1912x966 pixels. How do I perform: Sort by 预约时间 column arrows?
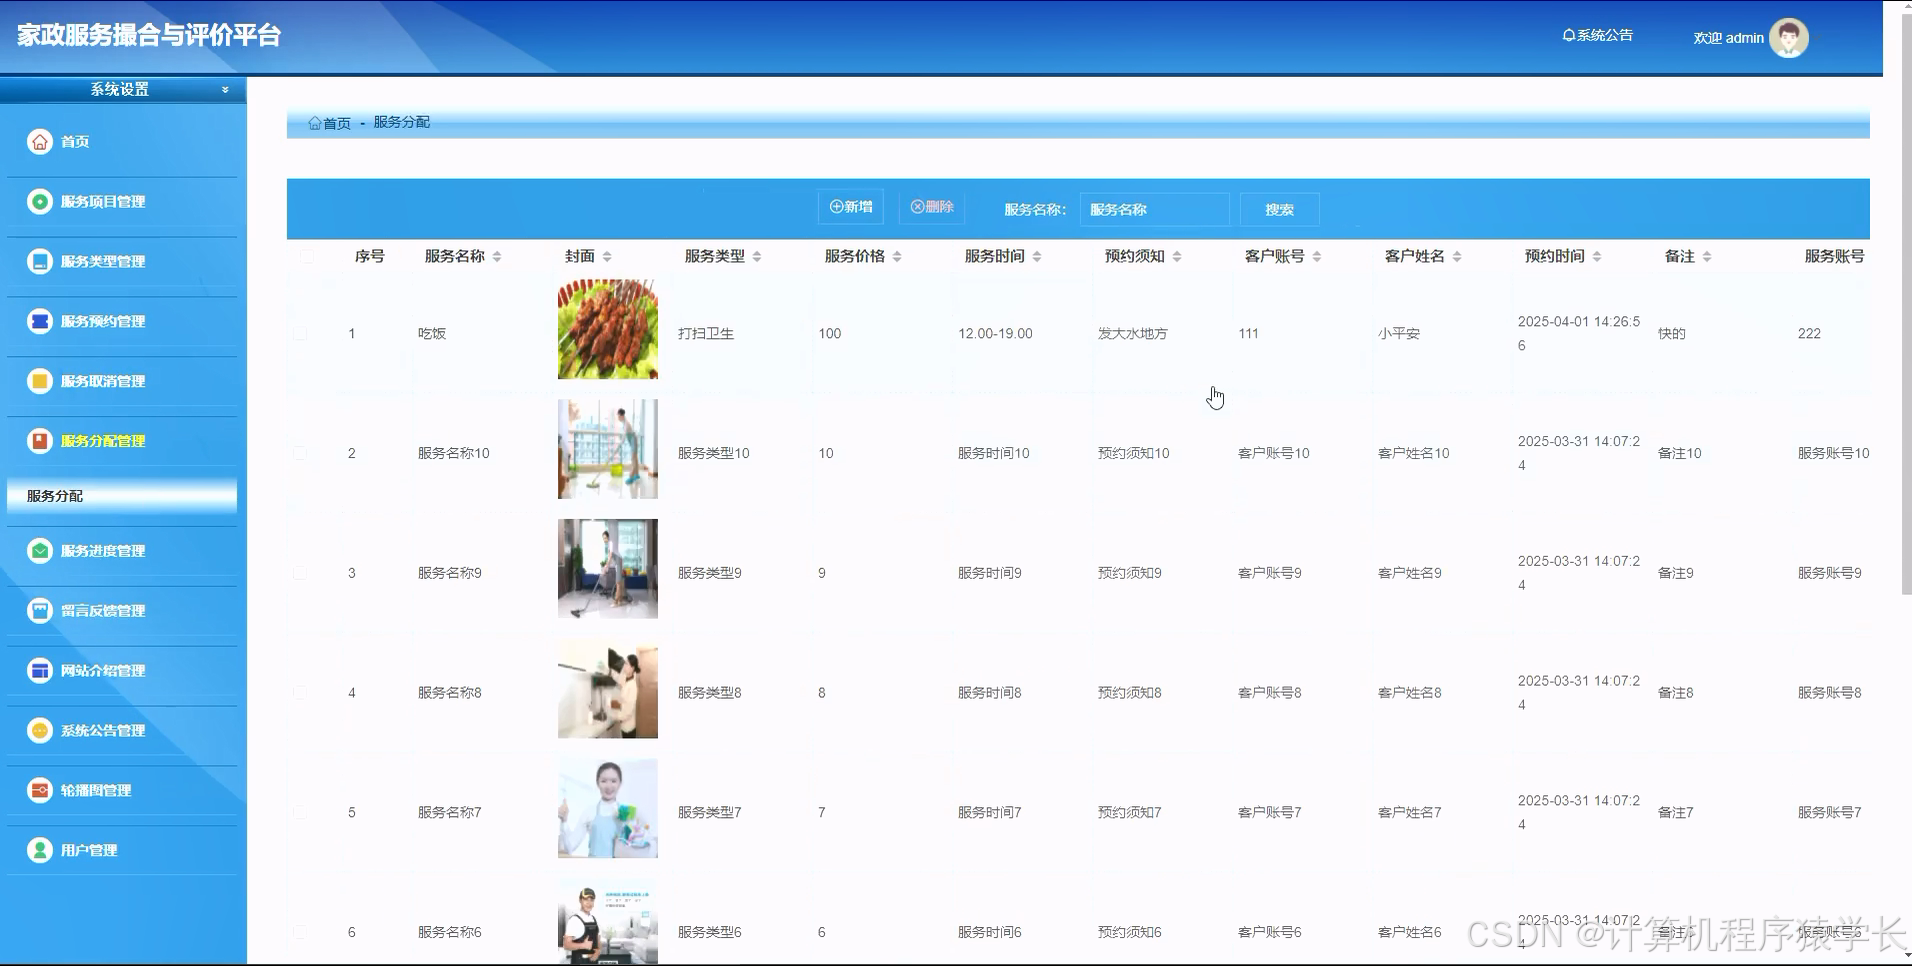pos(1597,257)
